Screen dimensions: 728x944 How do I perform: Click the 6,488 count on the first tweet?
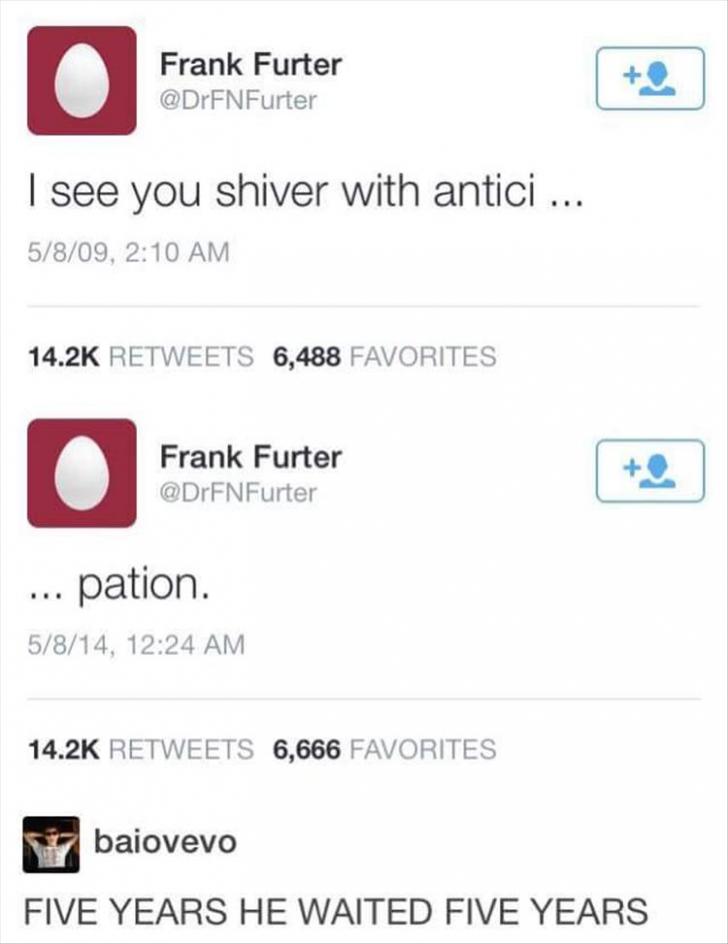[x=307, y=356]
